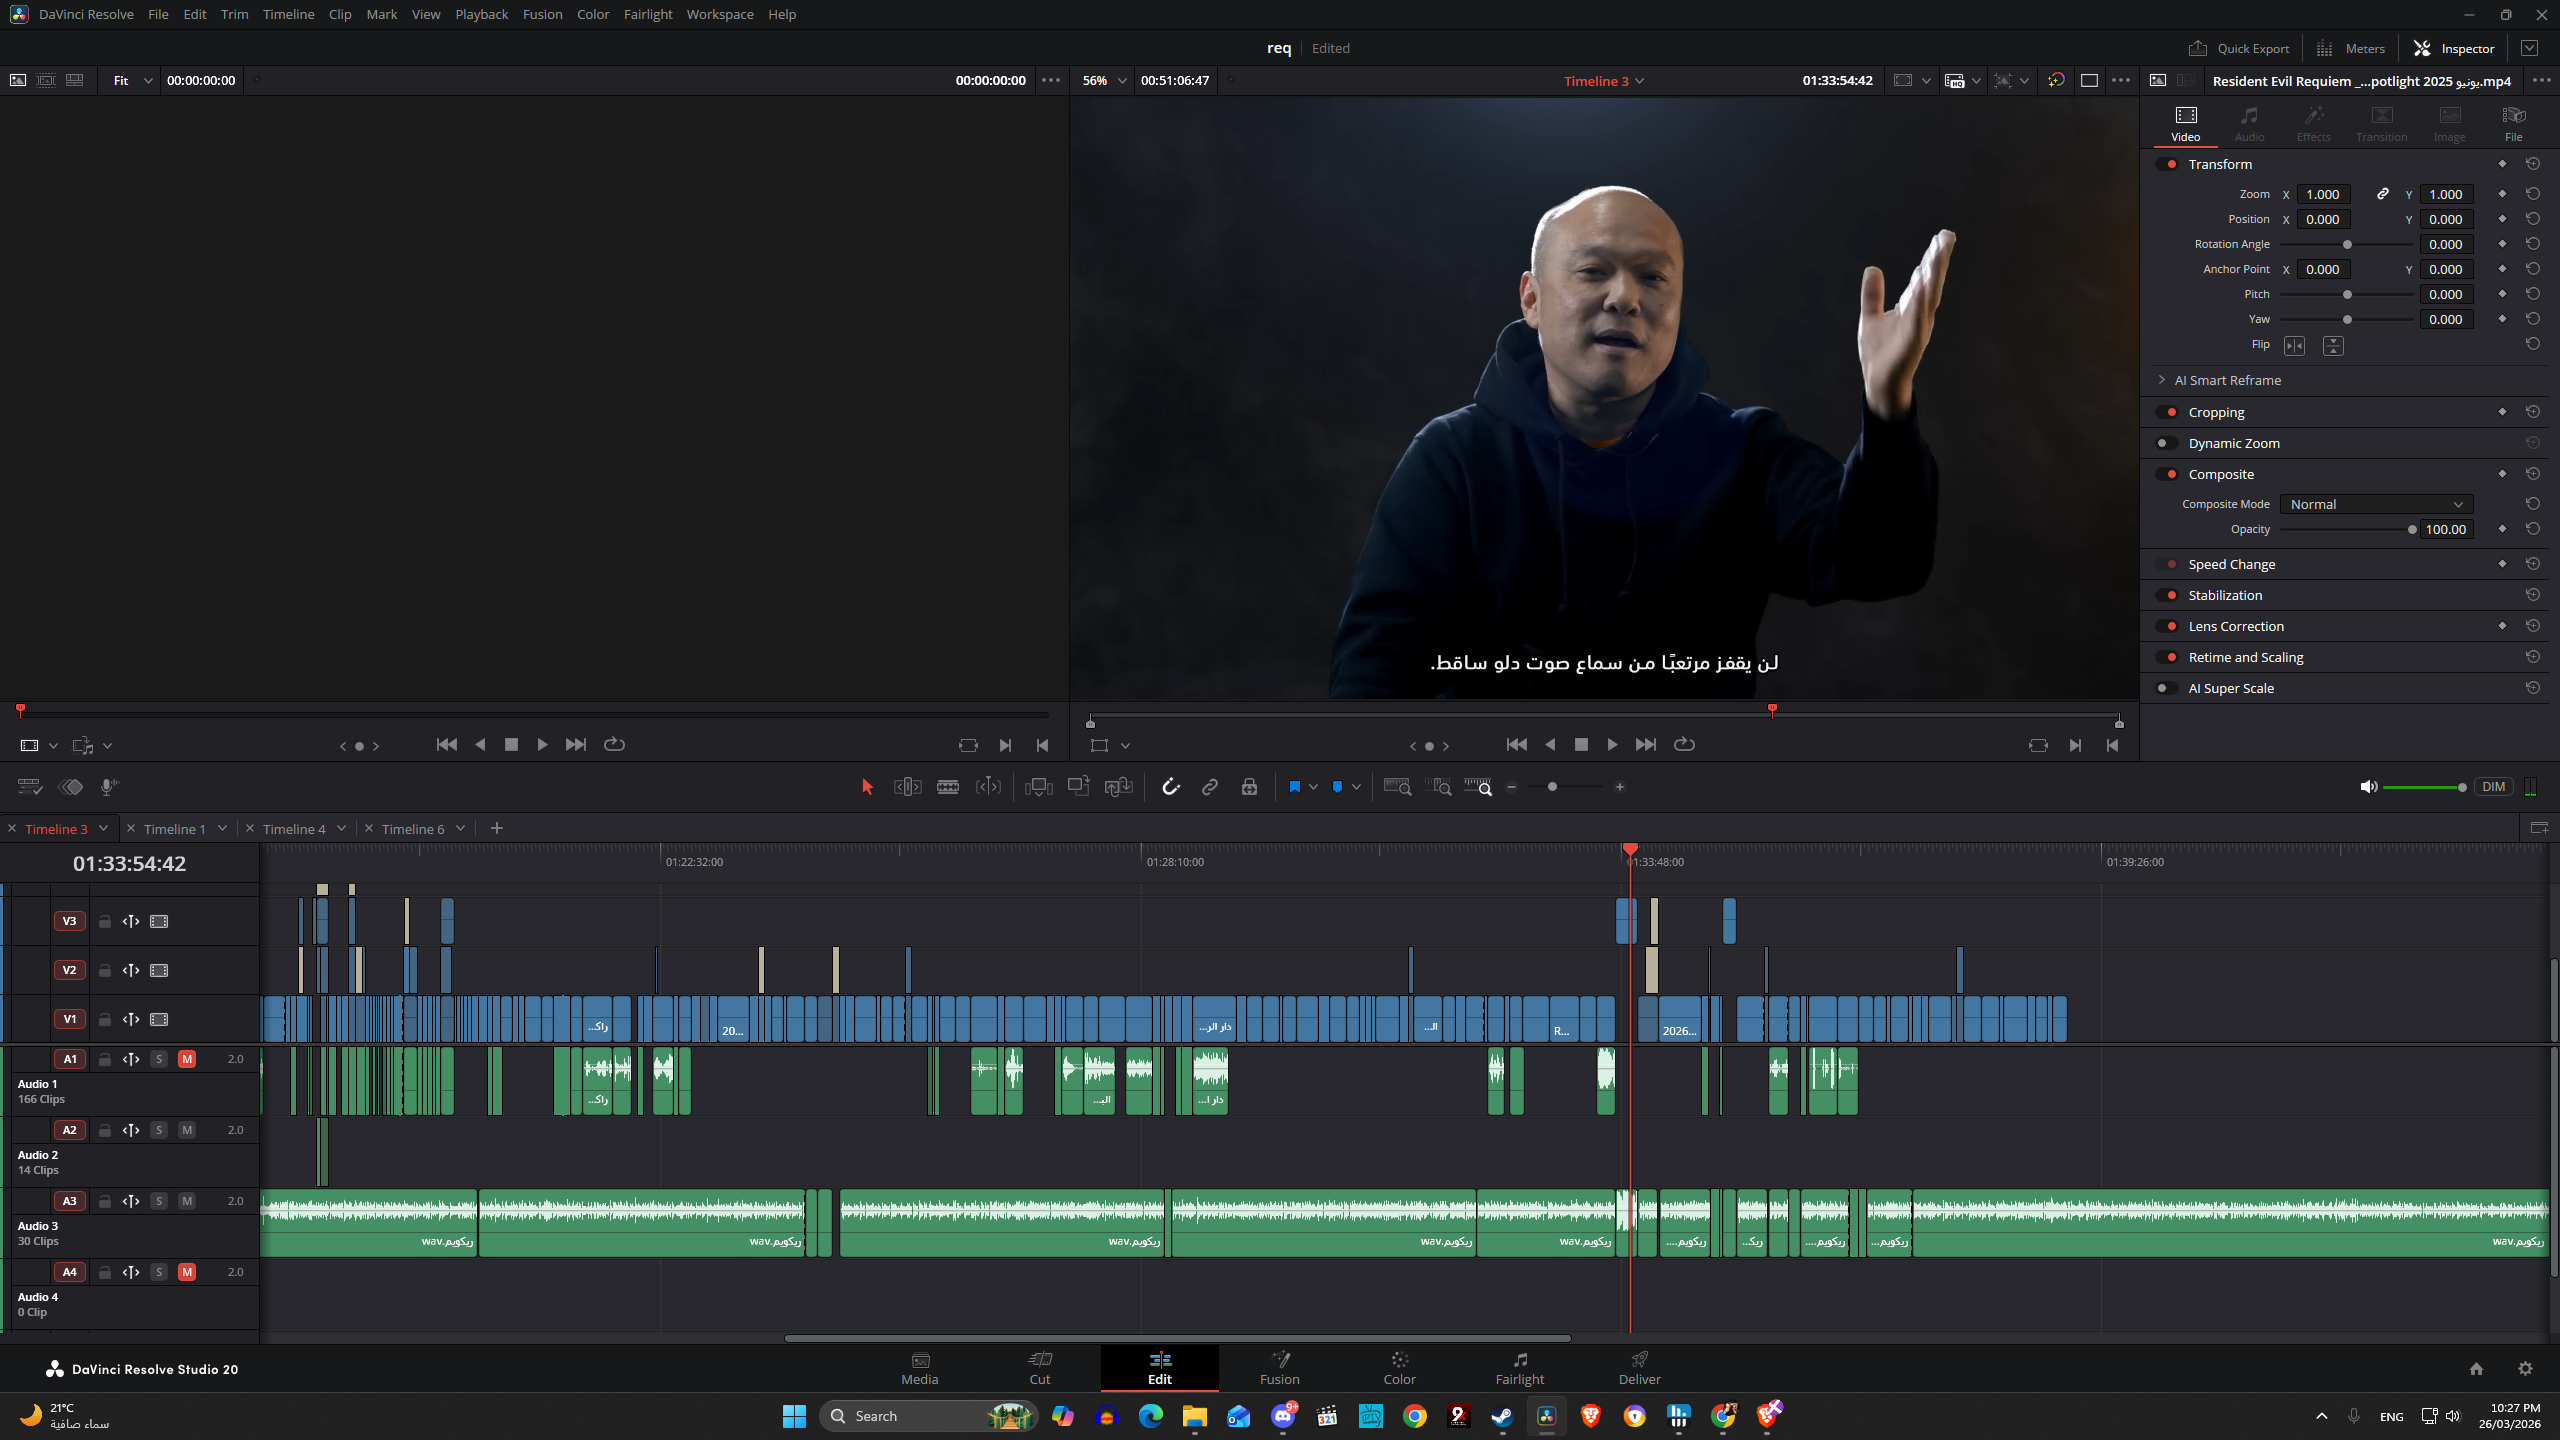Open the Playback menu
Viewport: 2560px width, 1440px height.
pyautogui.click(x=481, y=14)
